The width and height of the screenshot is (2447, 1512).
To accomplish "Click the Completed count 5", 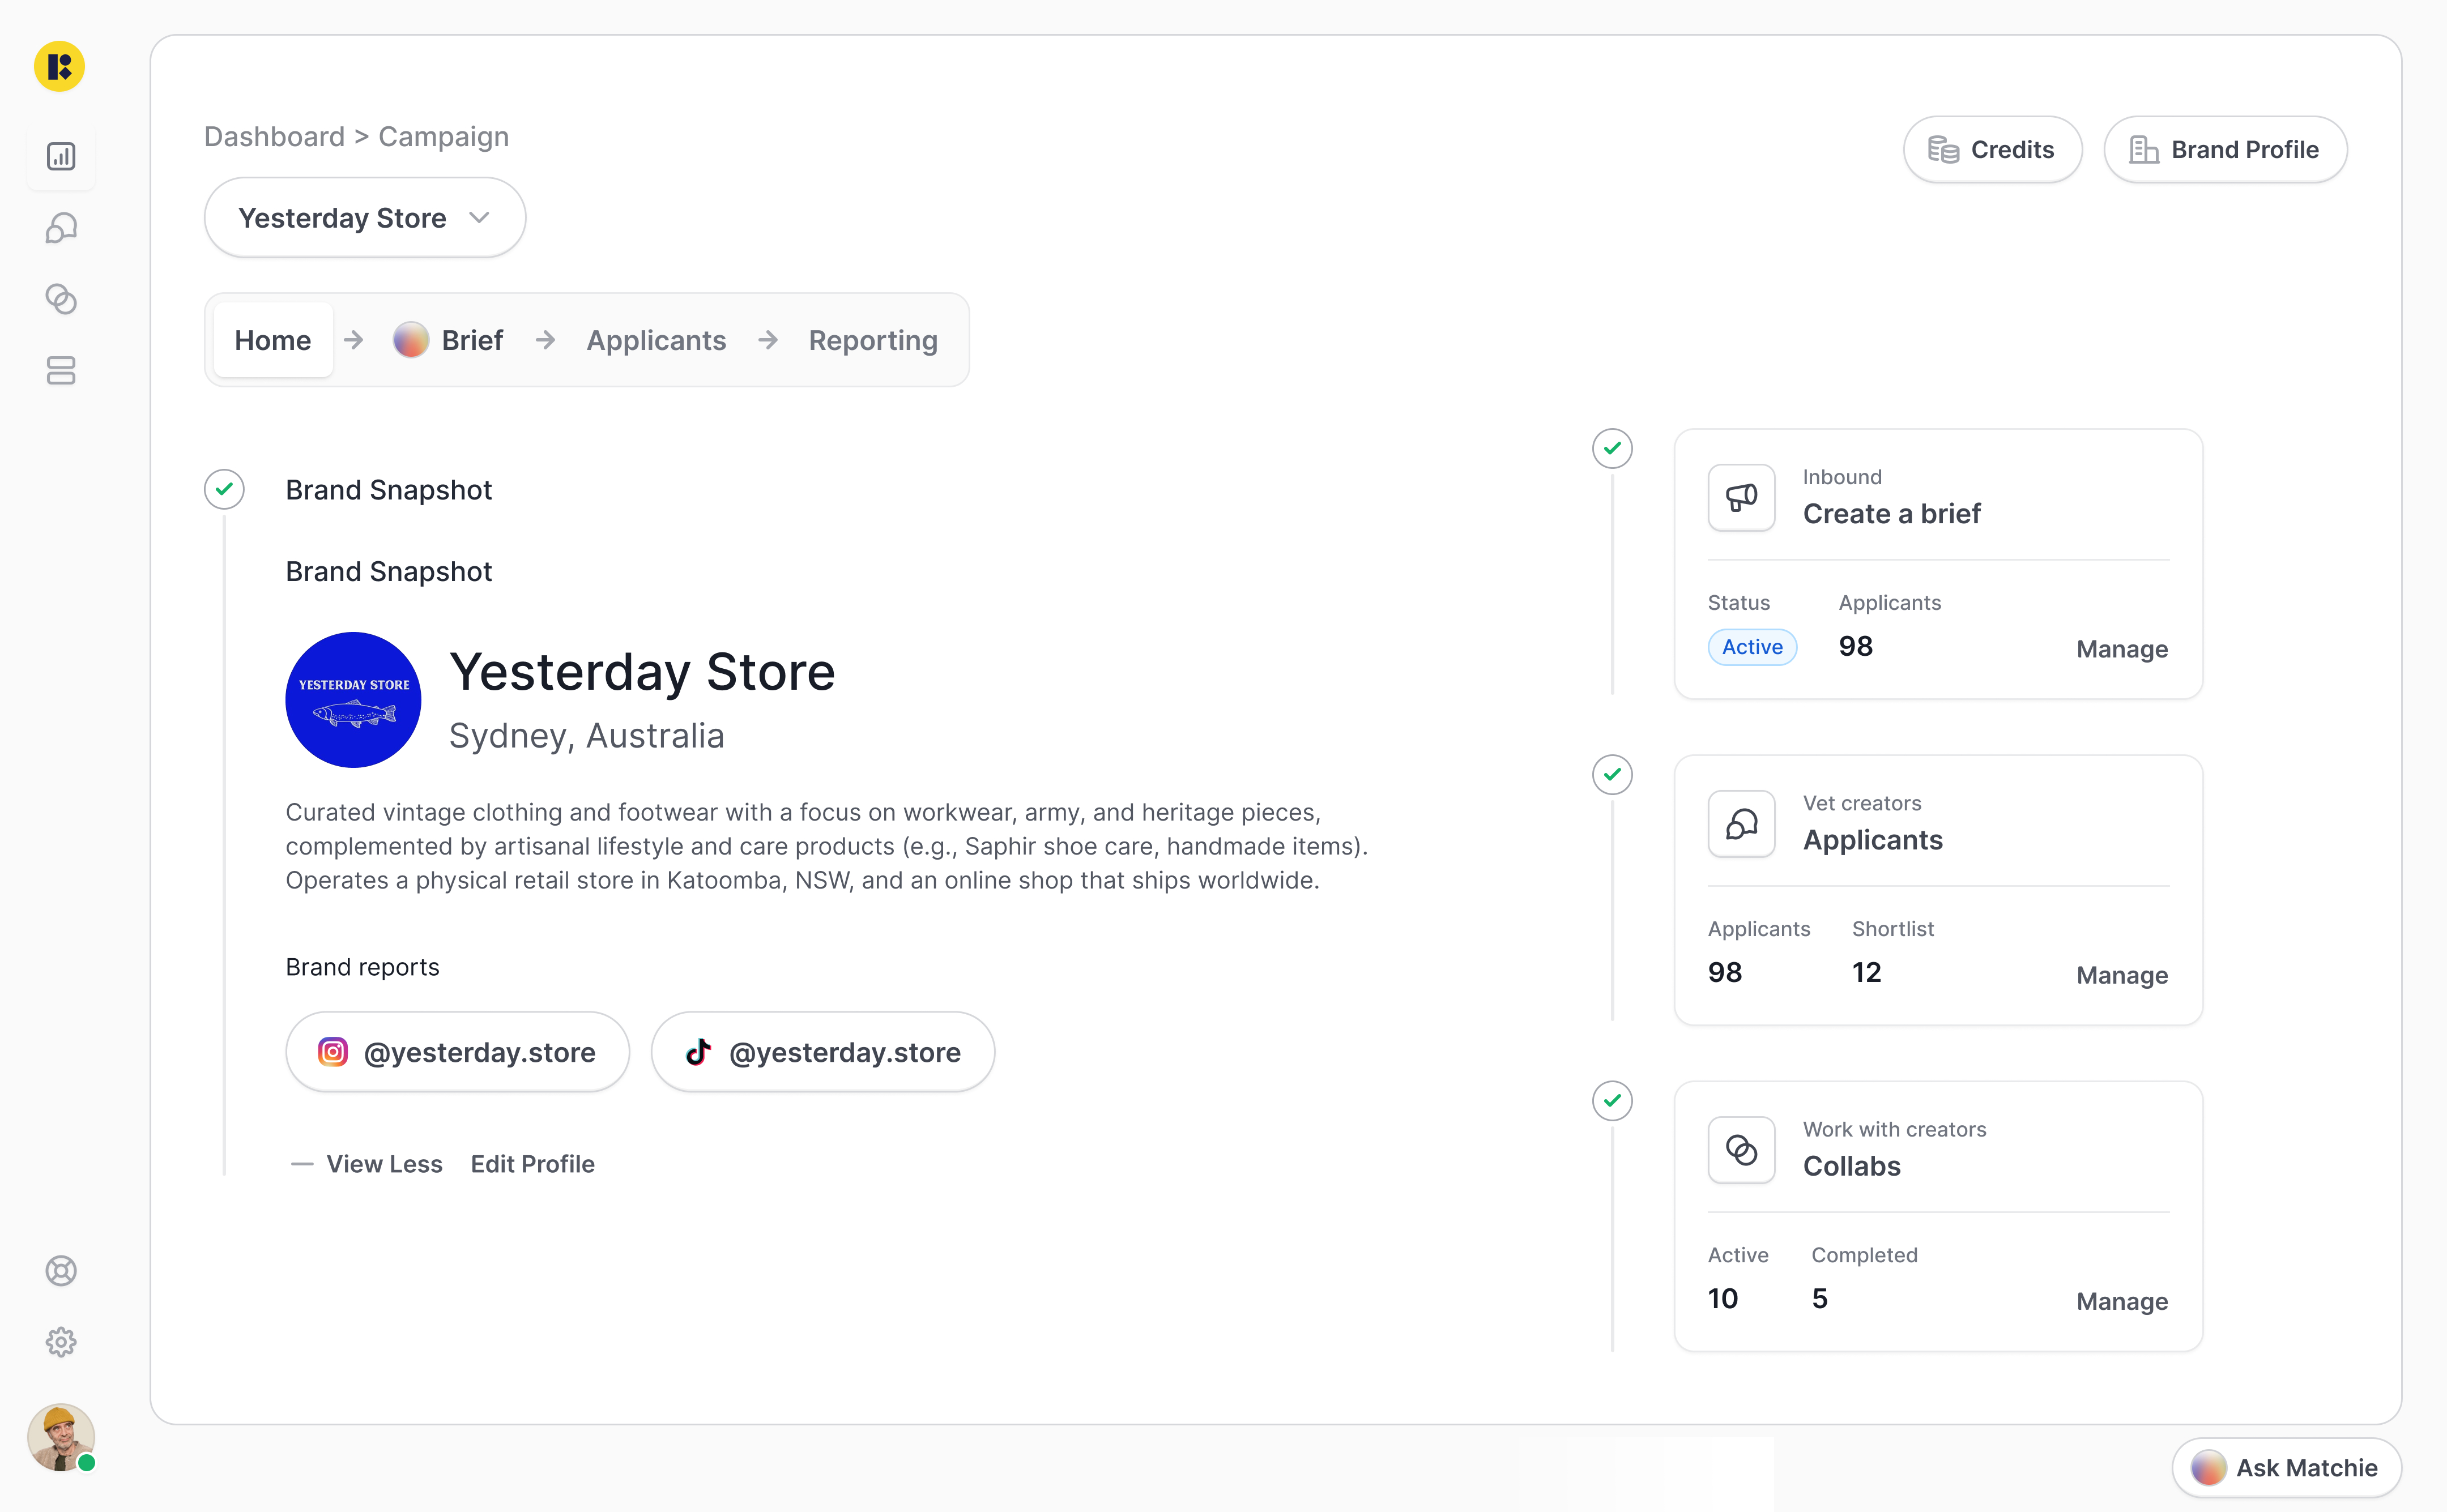I will point(1820,1298).
